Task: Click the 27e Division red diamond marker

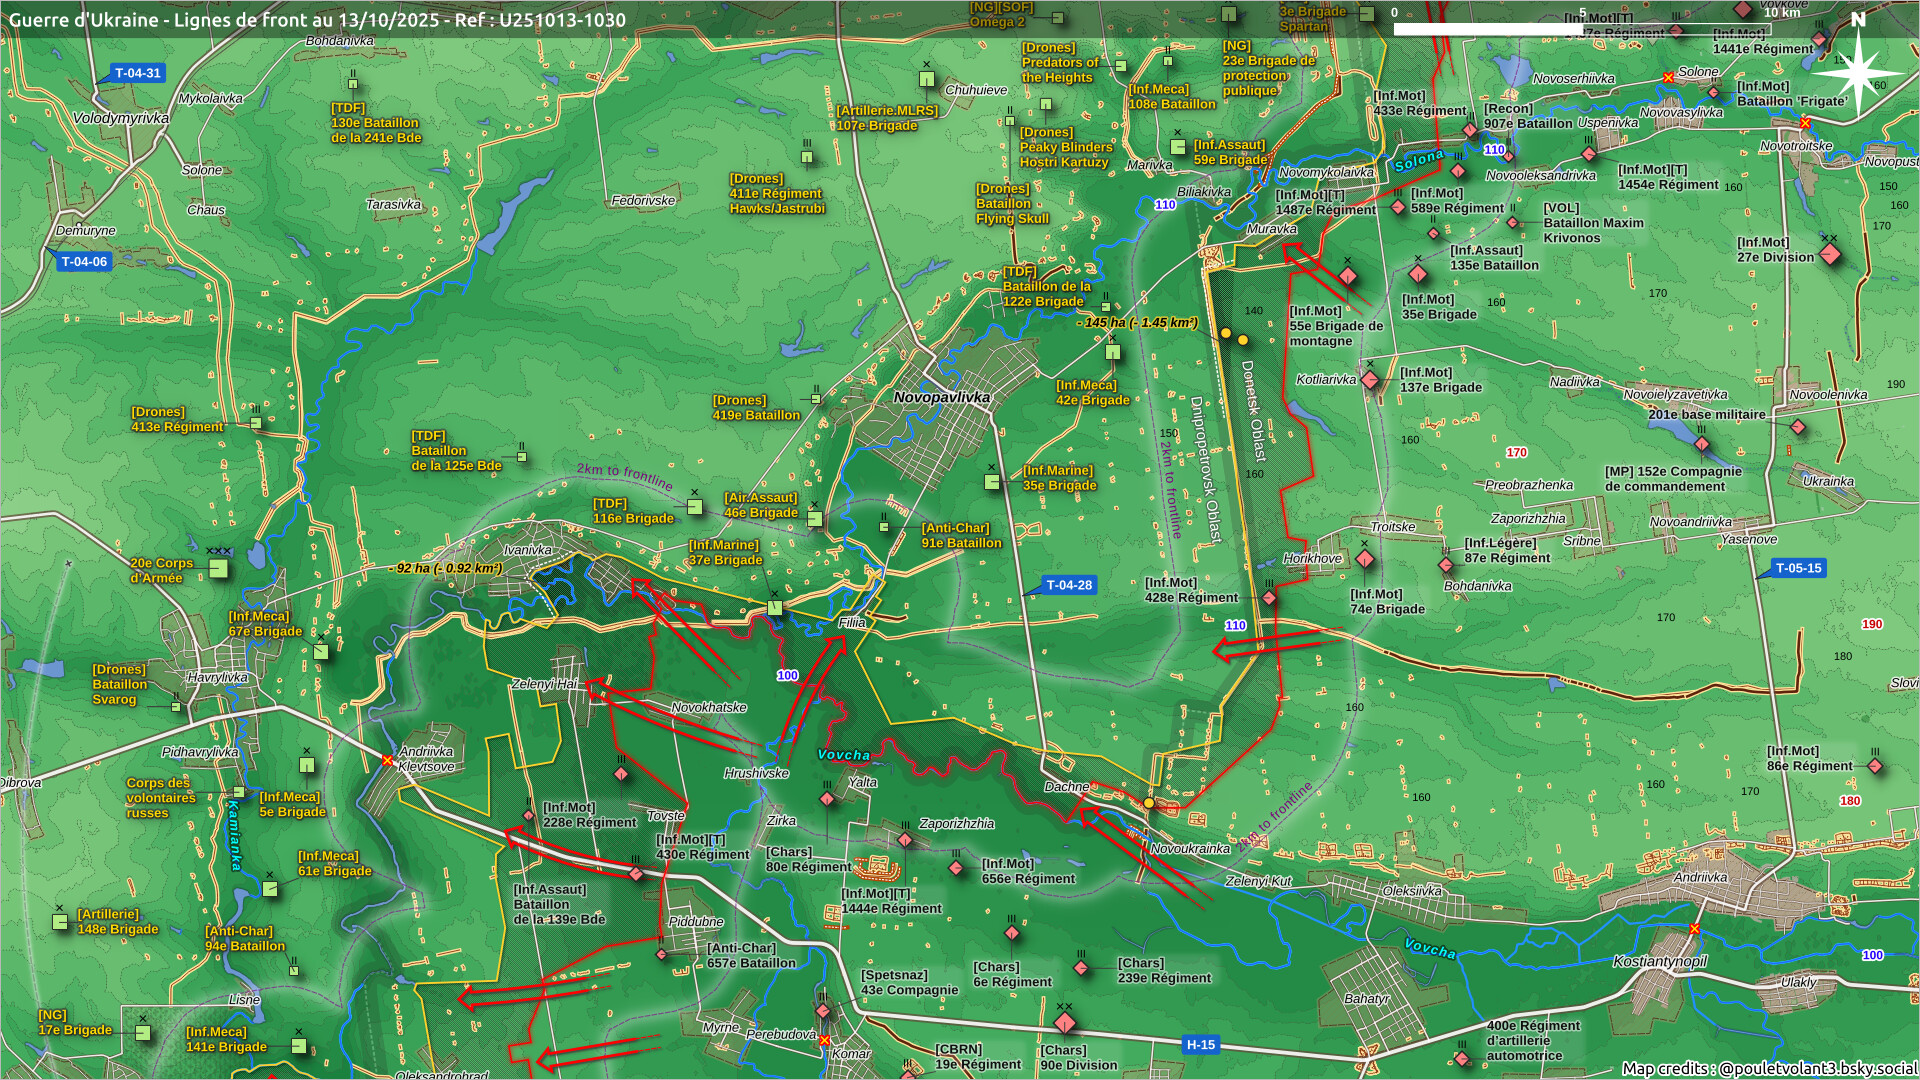Action: coord(1829,254)
